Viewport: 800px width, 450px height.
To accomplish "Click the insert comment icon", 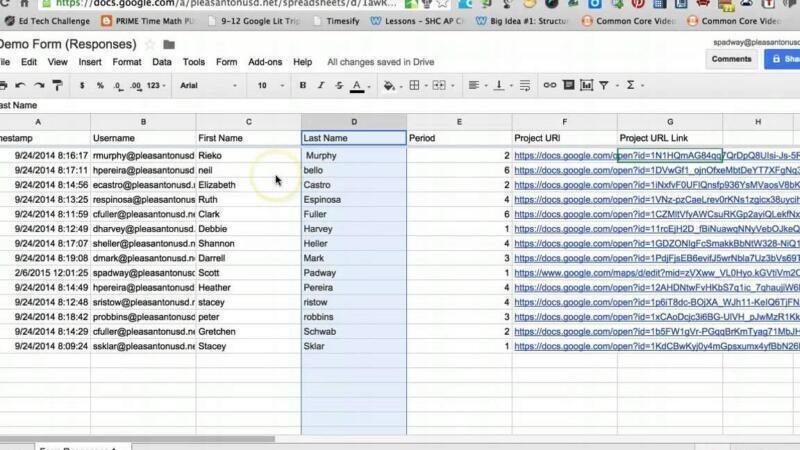I will point(567,86).
